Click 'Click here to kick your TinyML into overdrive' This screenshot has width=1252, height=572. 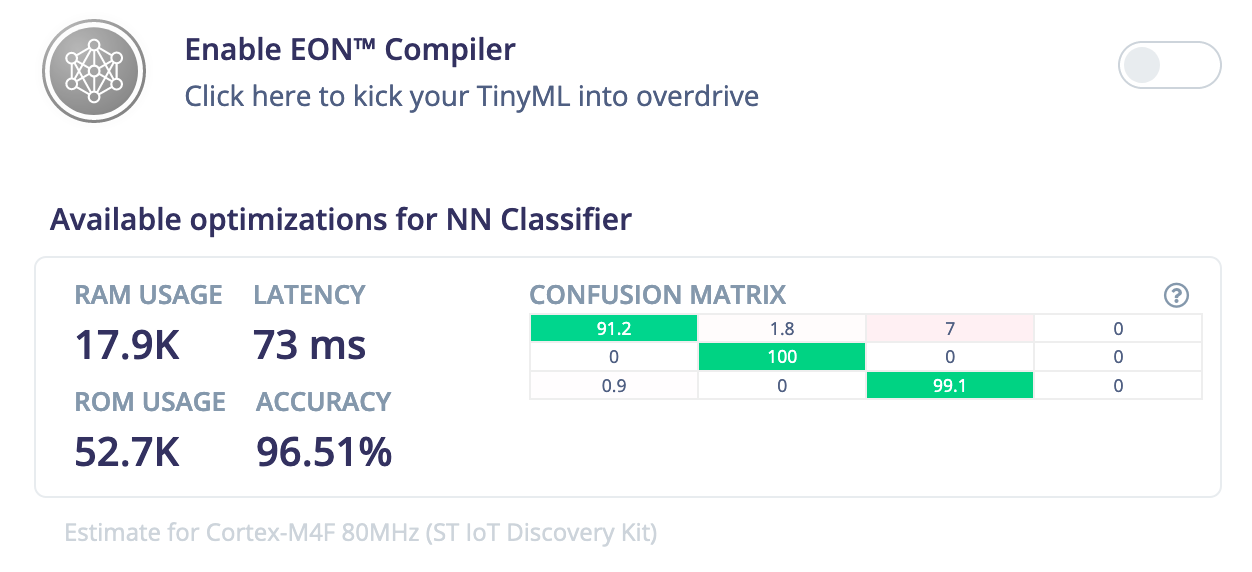pyautogui.click(x=471, y=96)
